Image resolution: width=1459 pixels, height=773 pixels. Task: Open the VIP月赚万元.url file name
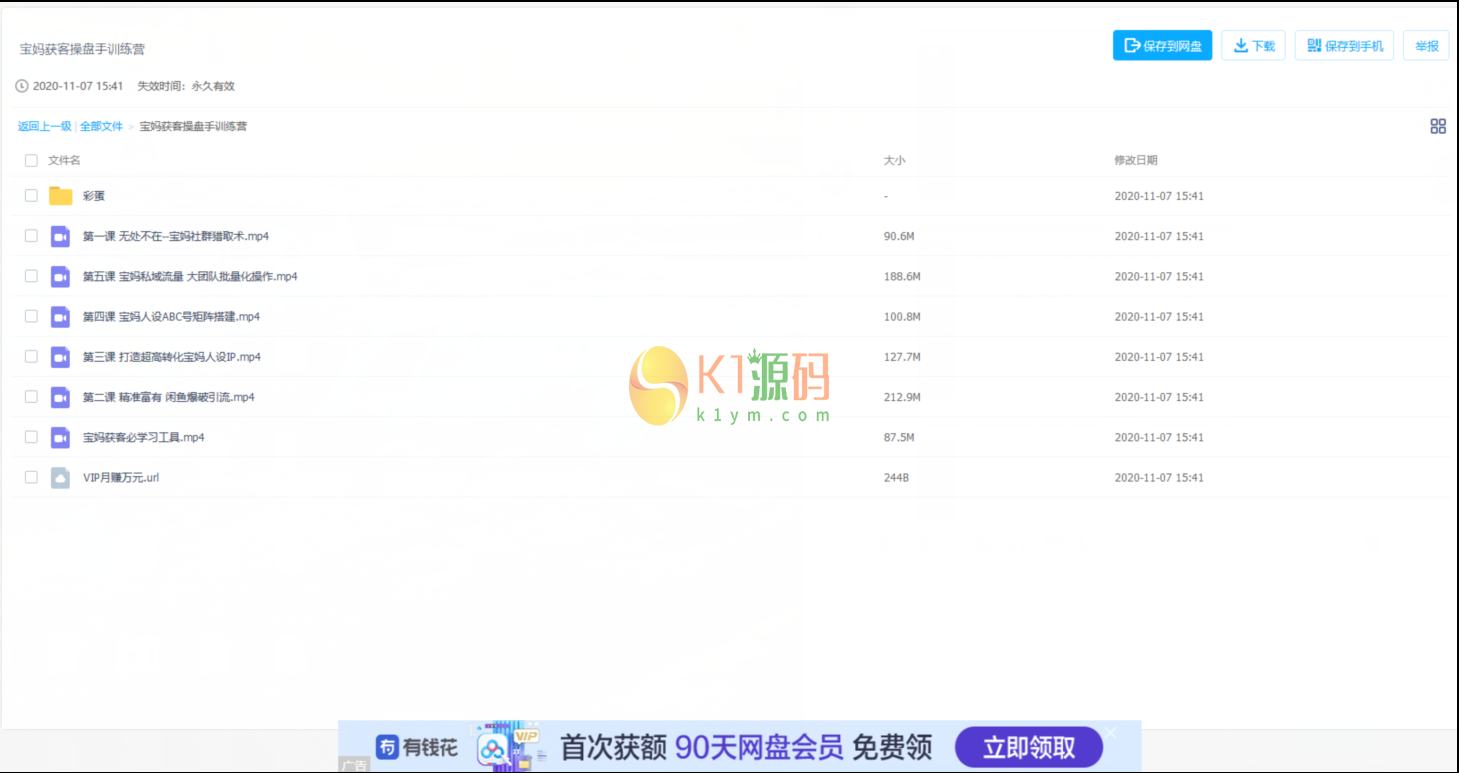click(x=121, y=478)
